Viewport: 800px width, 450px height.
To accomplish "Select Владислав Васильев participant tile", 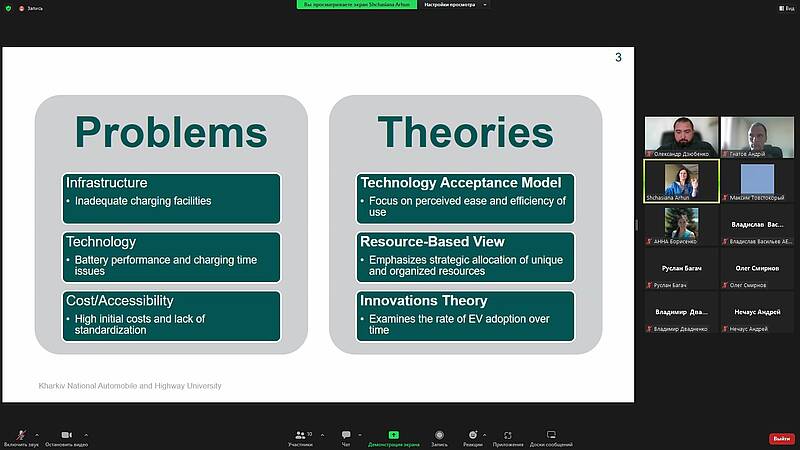I will pos(757,224).
